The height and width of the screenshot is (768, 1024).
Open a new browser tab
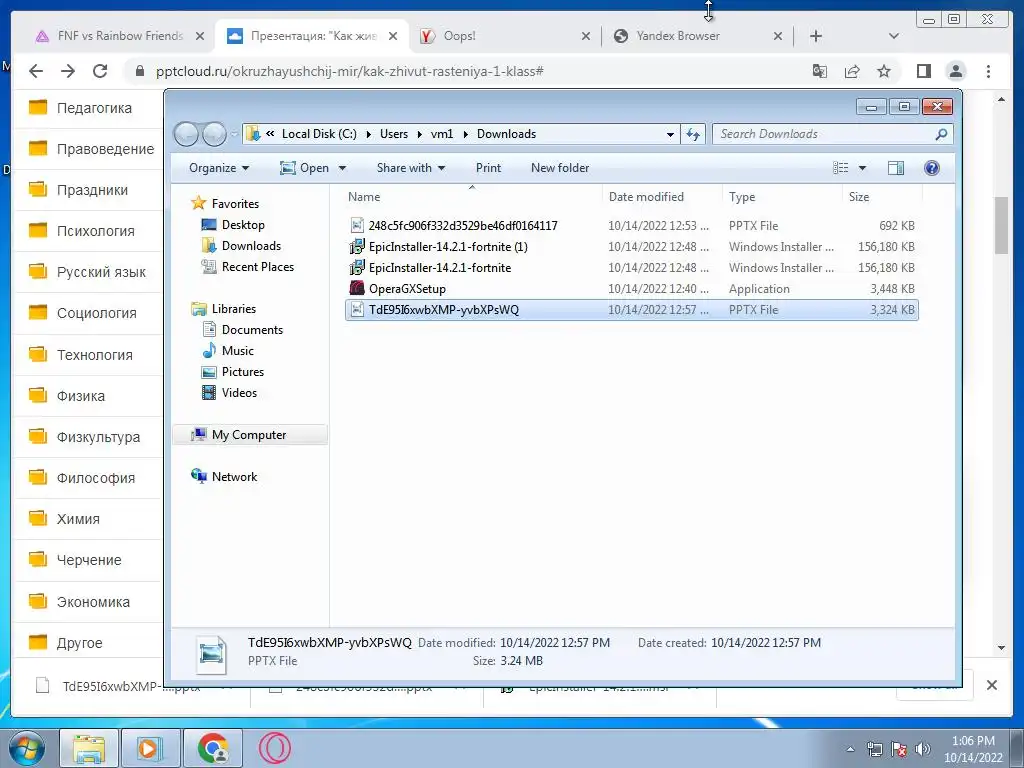pos(816,36)
